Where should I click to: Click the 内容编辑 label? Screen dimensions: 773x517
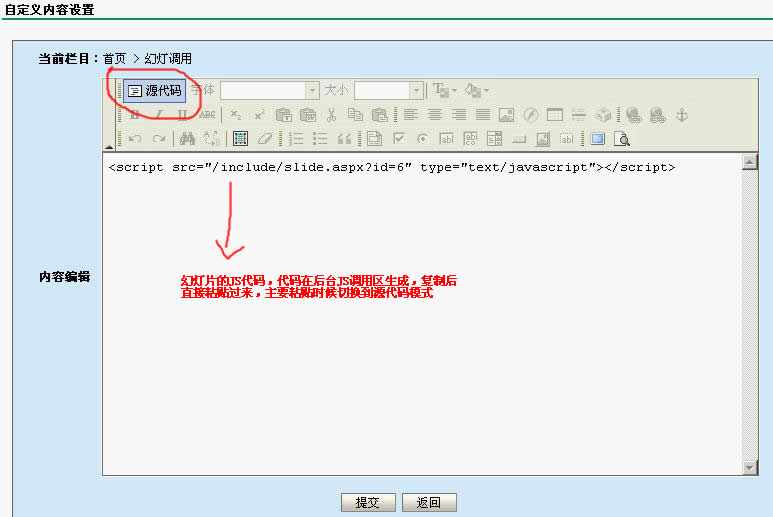65,277
